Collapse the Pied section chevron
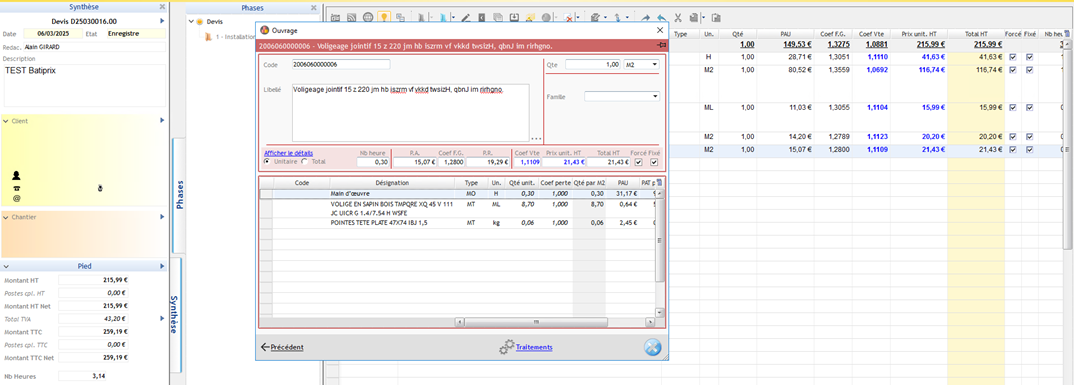Screen dimensions: 1074x385 [x=6, y=266]
